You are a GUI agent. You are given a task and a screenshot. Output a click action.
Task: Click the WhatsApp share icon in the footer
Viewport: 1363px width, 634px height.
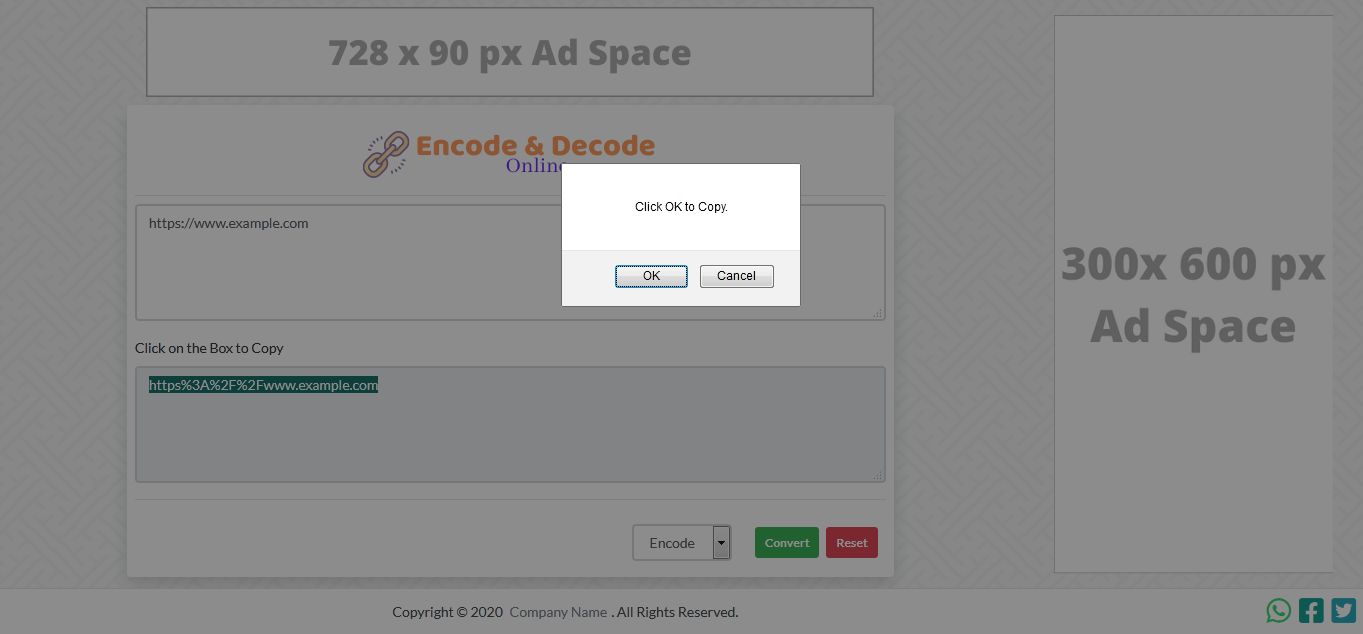tap(1277, 610)
